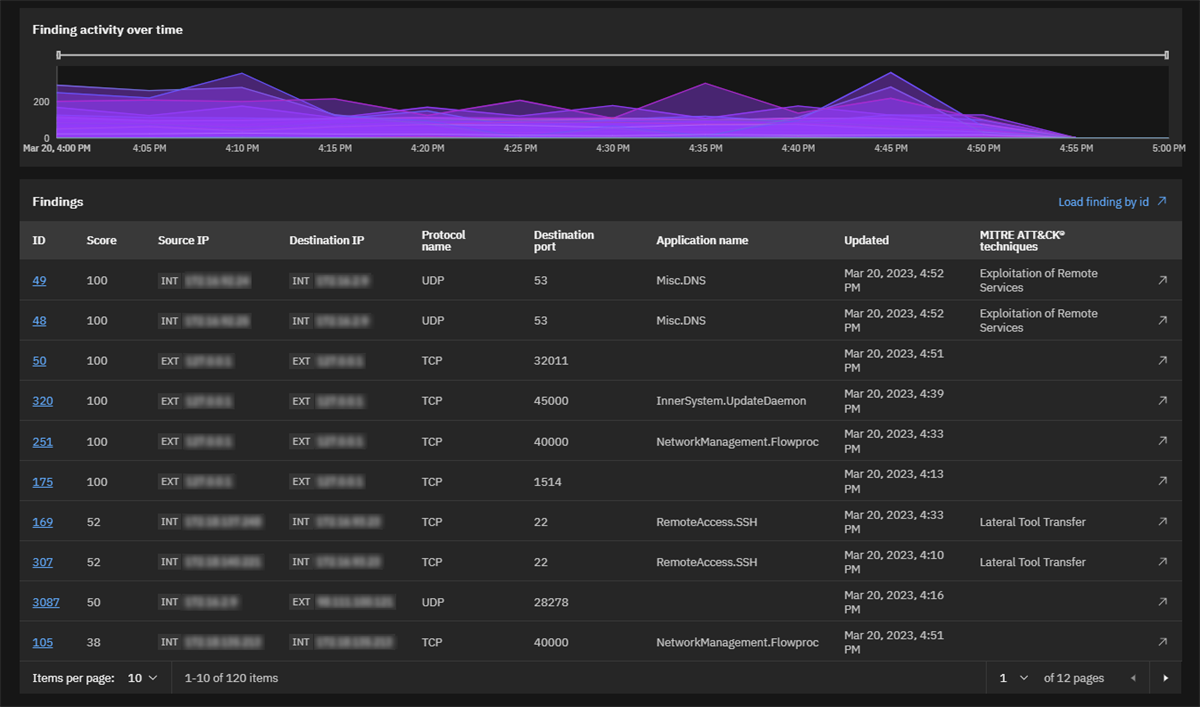Viewport: 1200px width, 707px height.
Task: Click the launch icon for finding 49
Action: tap(1161, 280)
